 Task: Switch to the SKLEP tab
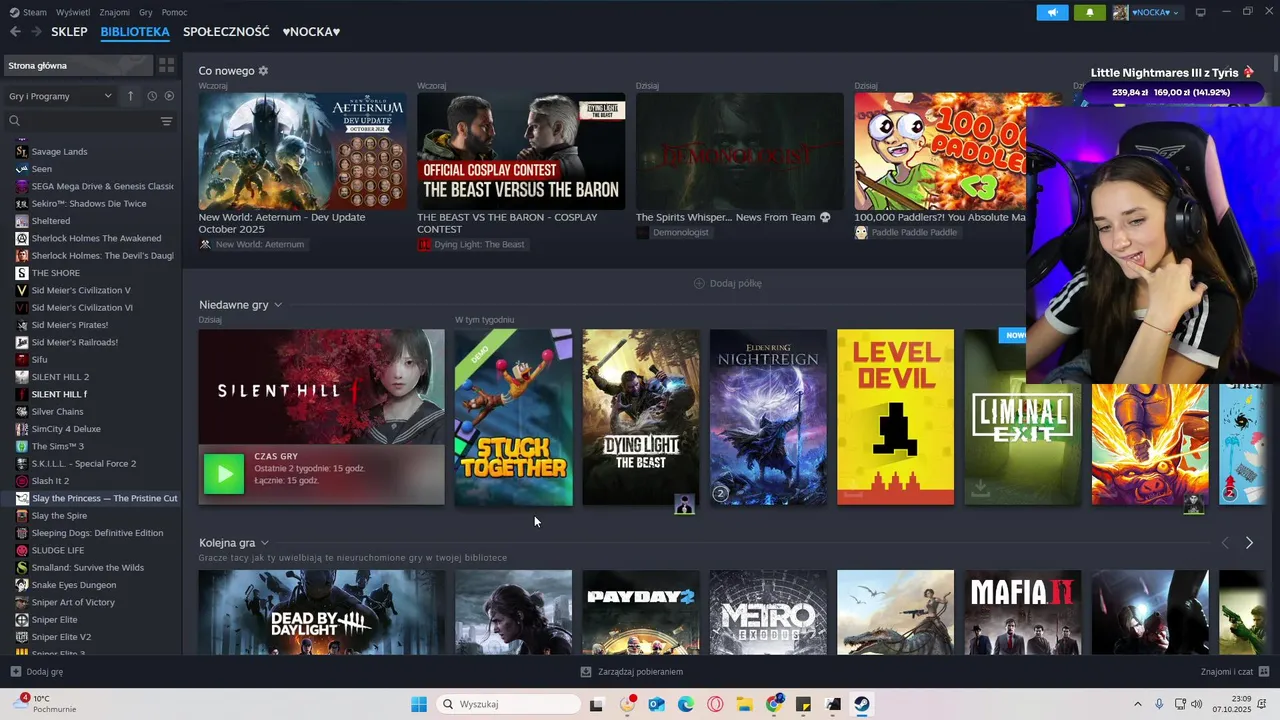69,32
